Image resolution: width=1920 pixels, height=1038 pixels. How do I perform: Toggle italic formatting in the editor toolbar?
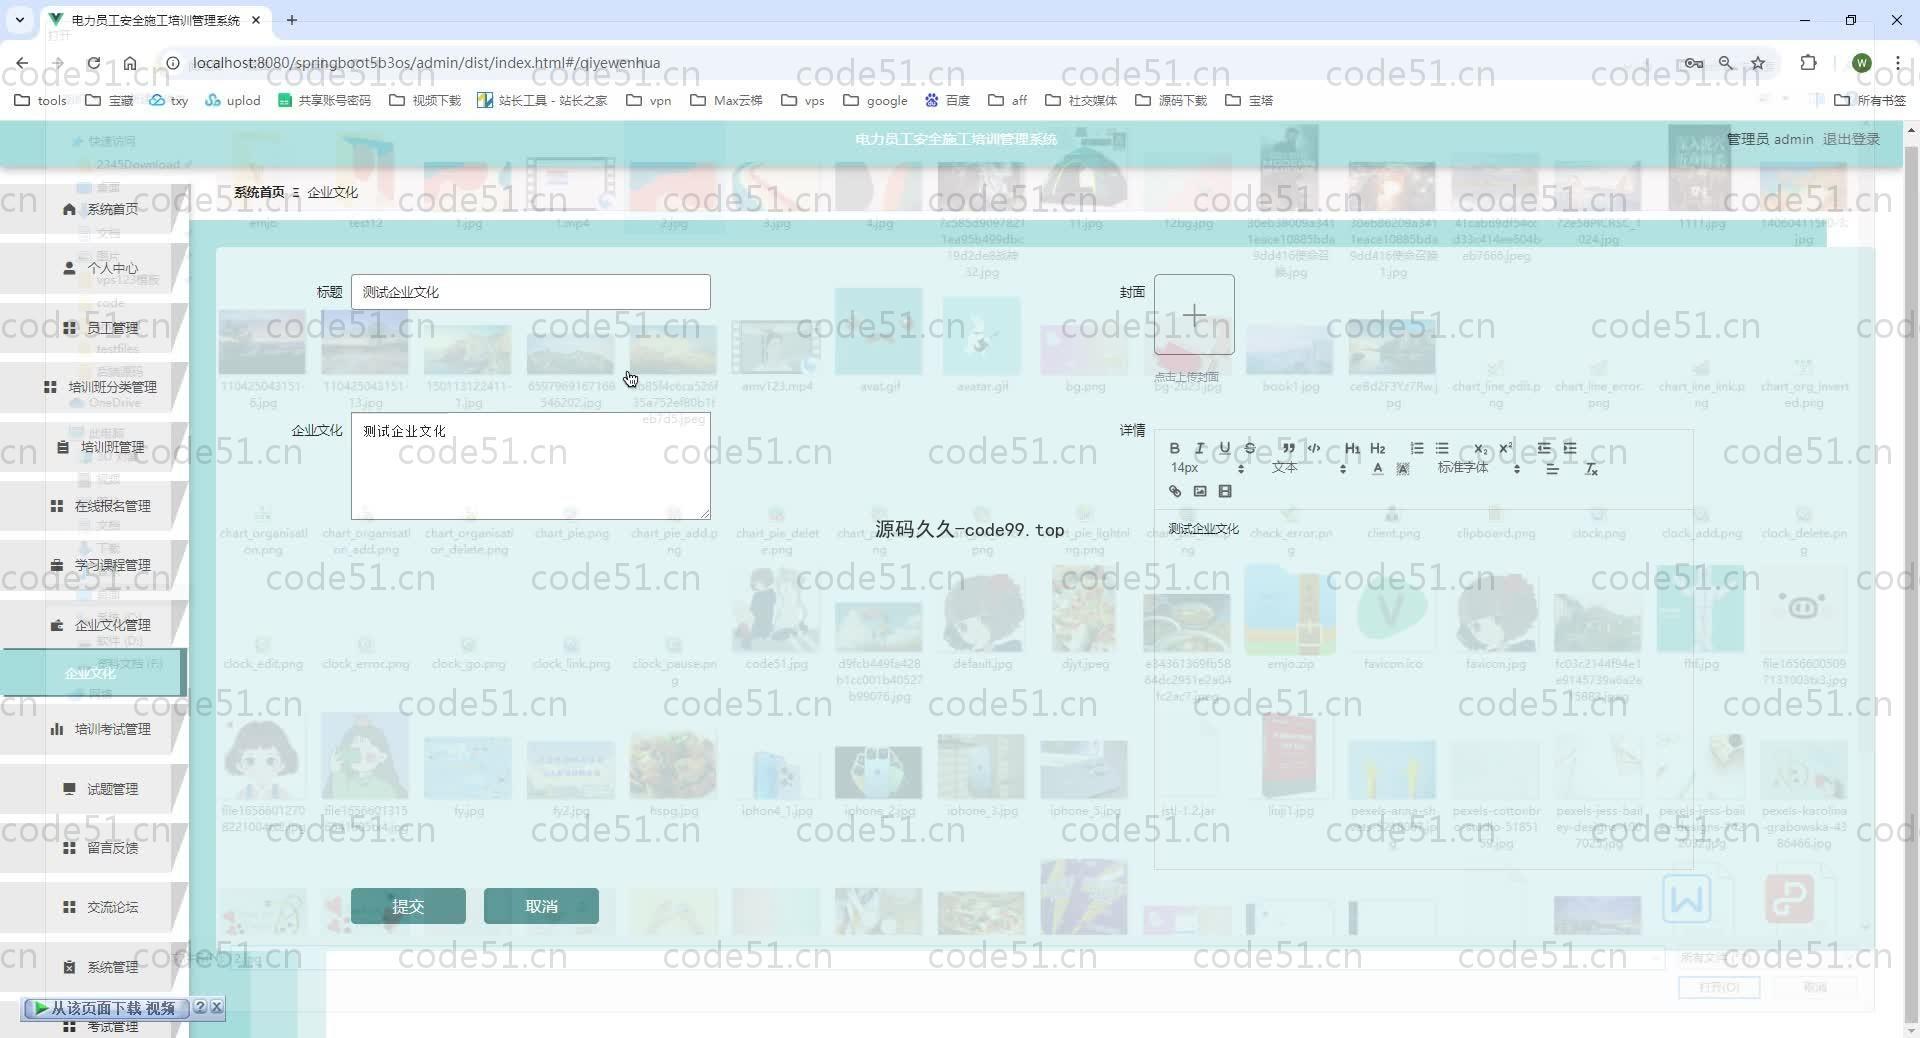tap(1199, 448)
